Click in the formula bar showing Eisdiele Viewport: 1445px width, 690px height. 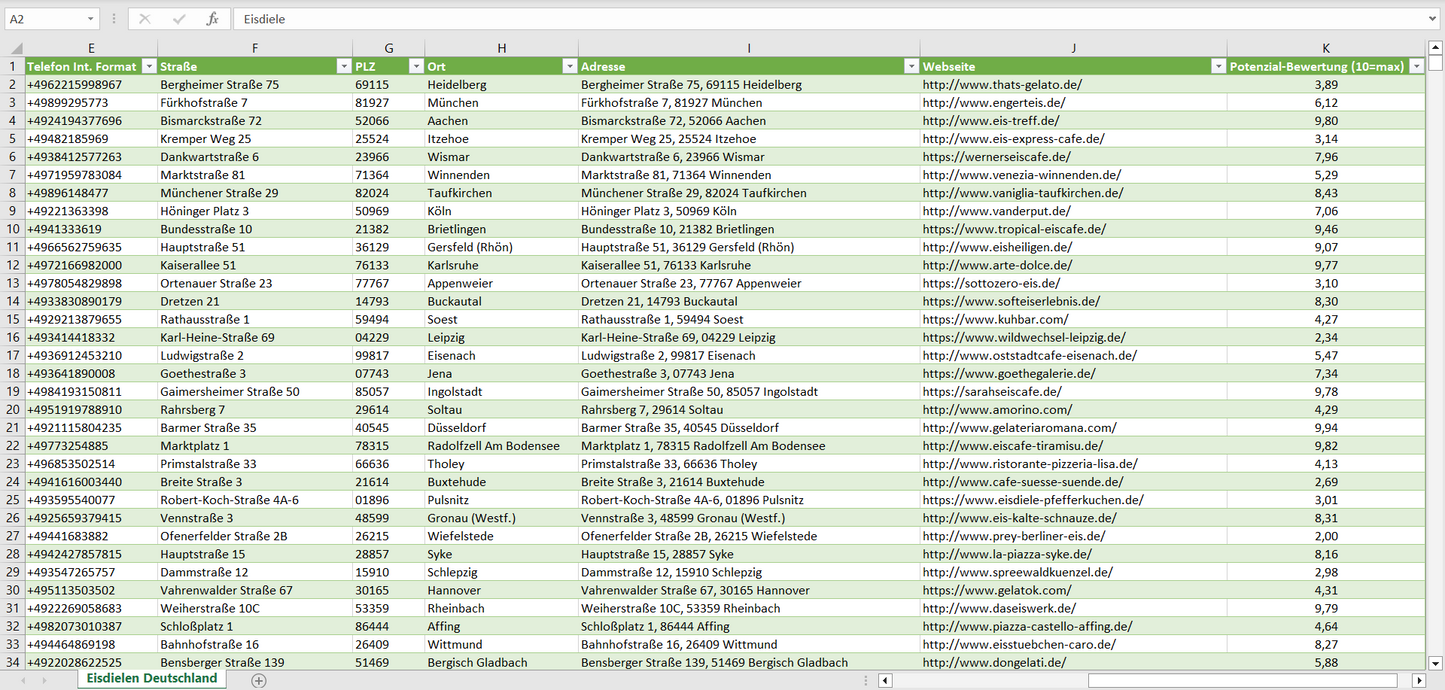[x=800, y=19]
